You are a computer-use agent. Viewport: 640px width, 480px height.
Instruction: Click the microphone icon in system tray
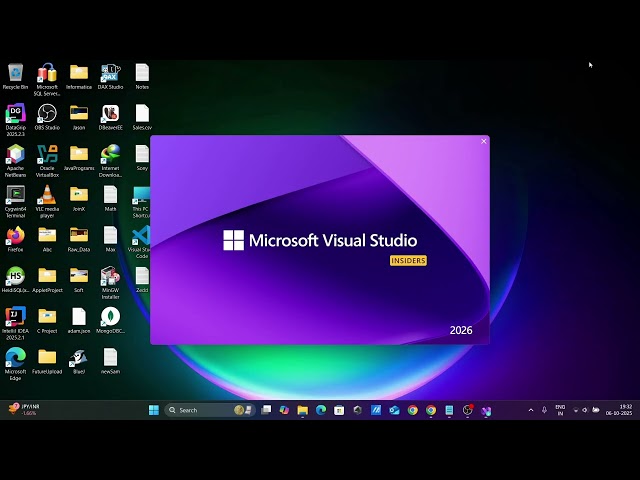pos(544,410)
